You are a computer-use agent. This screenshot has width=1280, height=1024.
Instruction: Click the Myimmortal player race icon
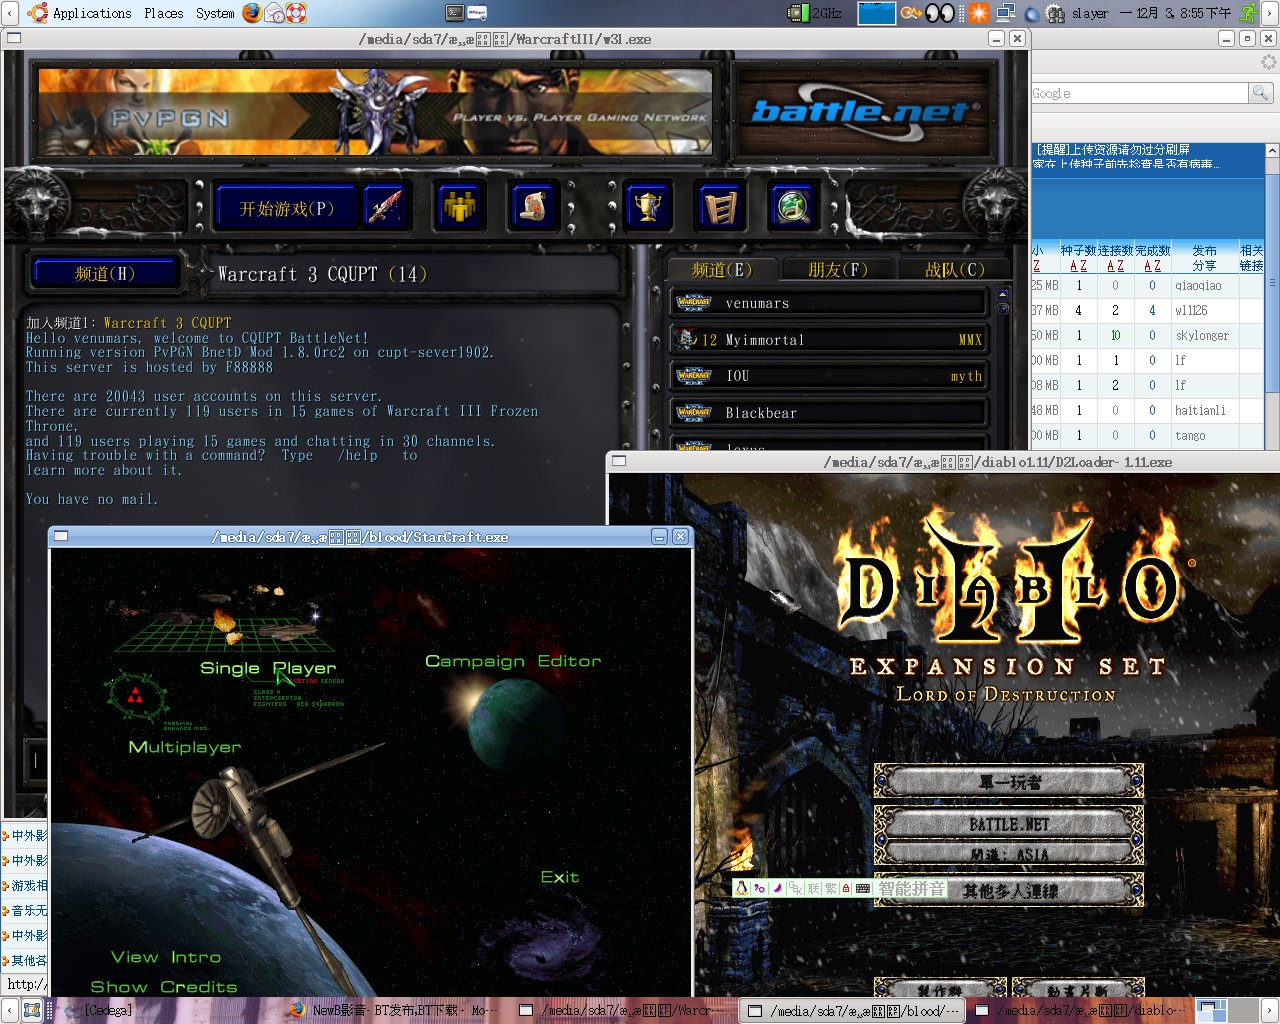686,339
